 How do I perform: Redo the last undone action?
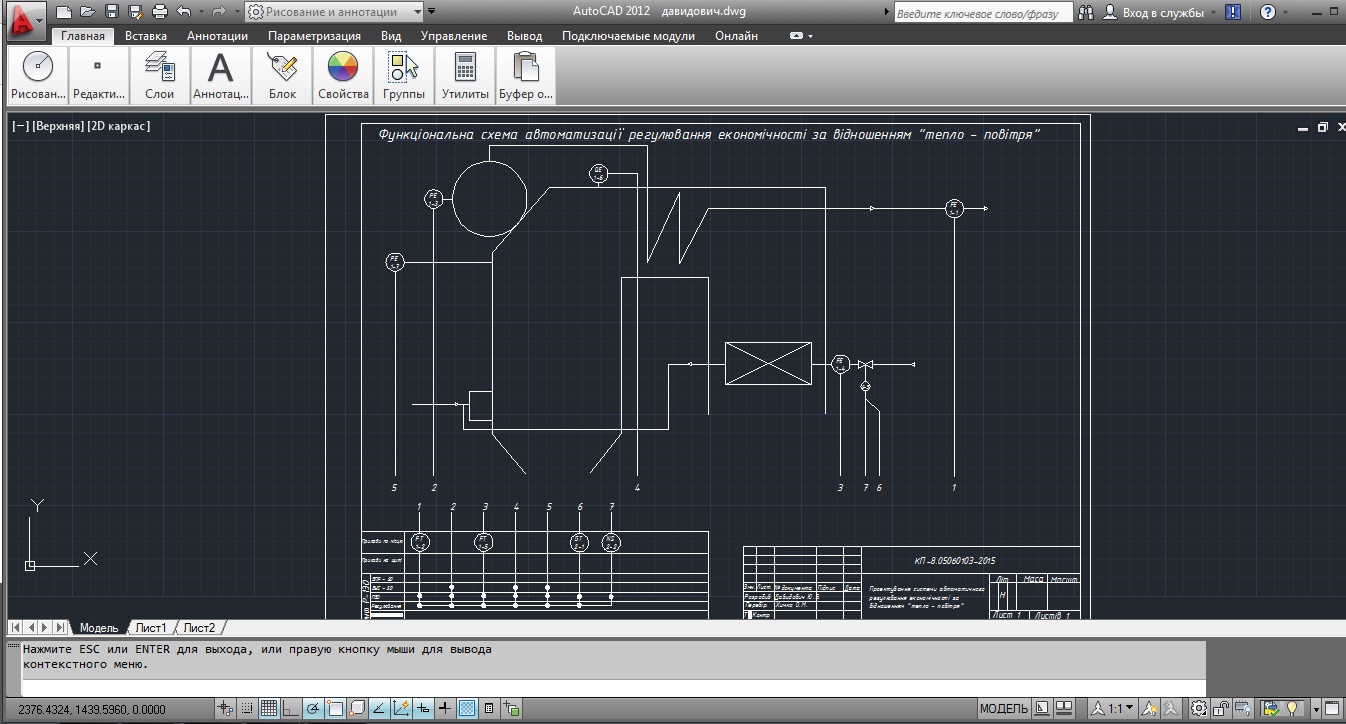click(218, 12)
